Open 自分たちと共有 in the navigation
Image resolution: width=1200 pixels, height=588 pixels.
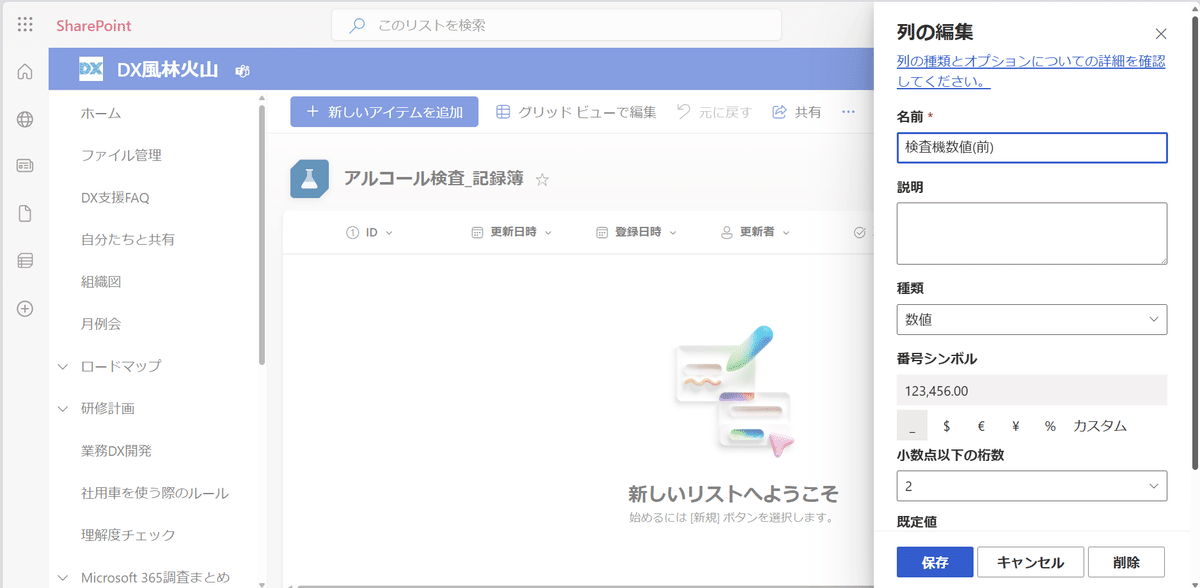pyautogui.click(x=128, y=240)
